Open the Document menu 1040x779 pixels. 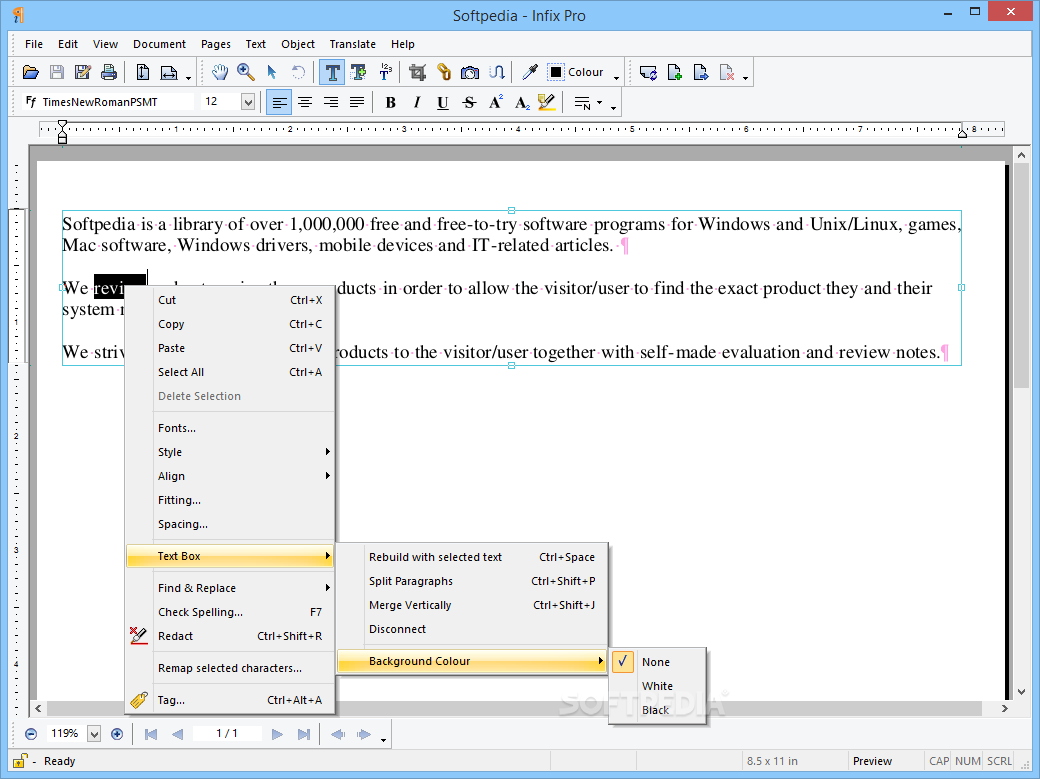pyautogui.click(x=159, y=44)
